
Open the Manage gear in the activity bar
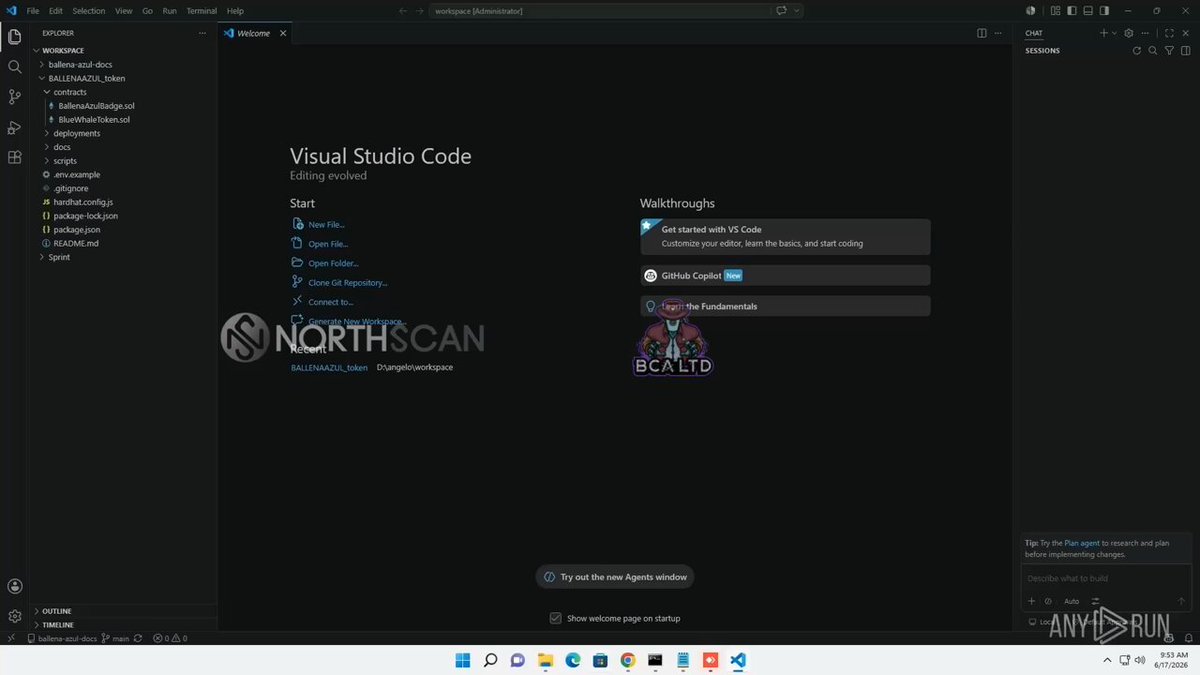pyautogui.click(x=14, y=616)
